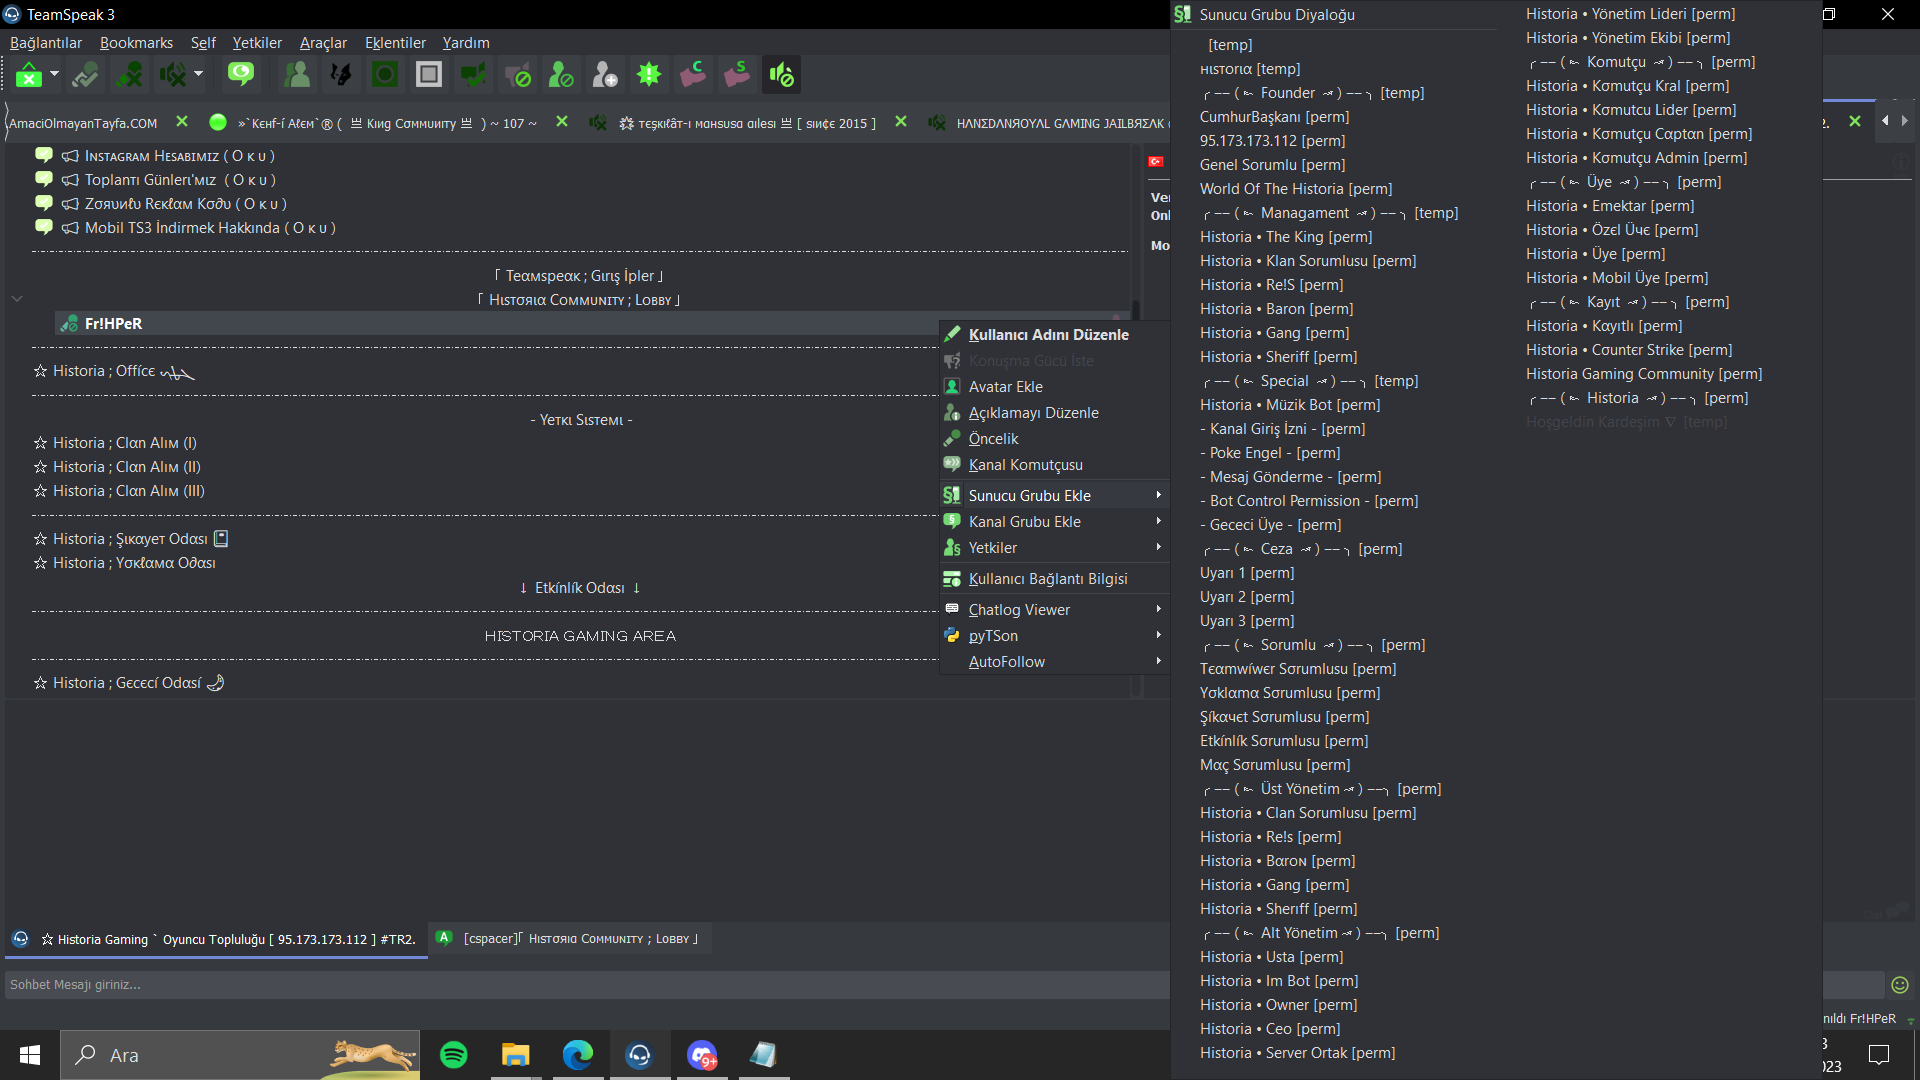
Task: Click the gray square toolbar icon
Action: [429, 75]
